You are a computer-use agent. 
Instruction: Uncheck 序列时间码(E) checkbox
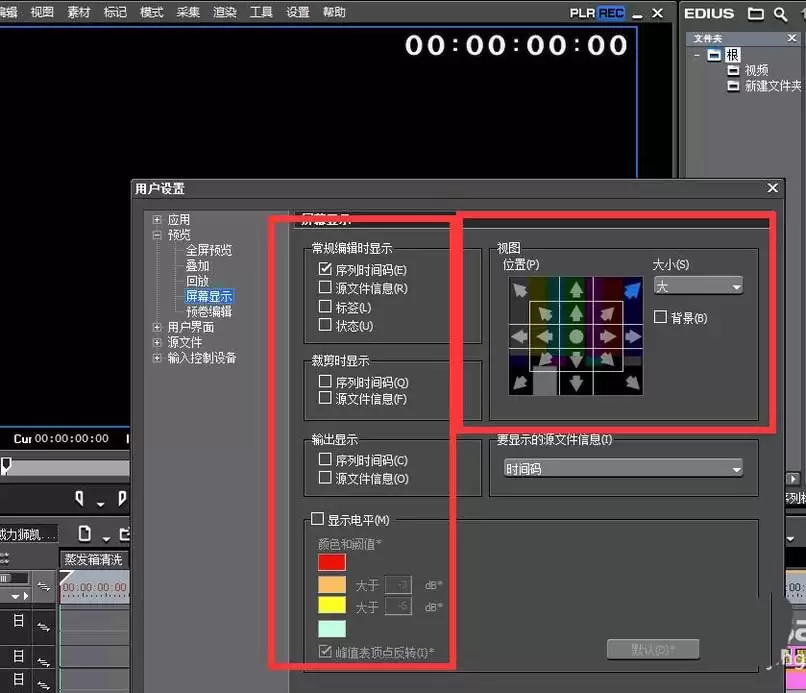coord(325,269)
